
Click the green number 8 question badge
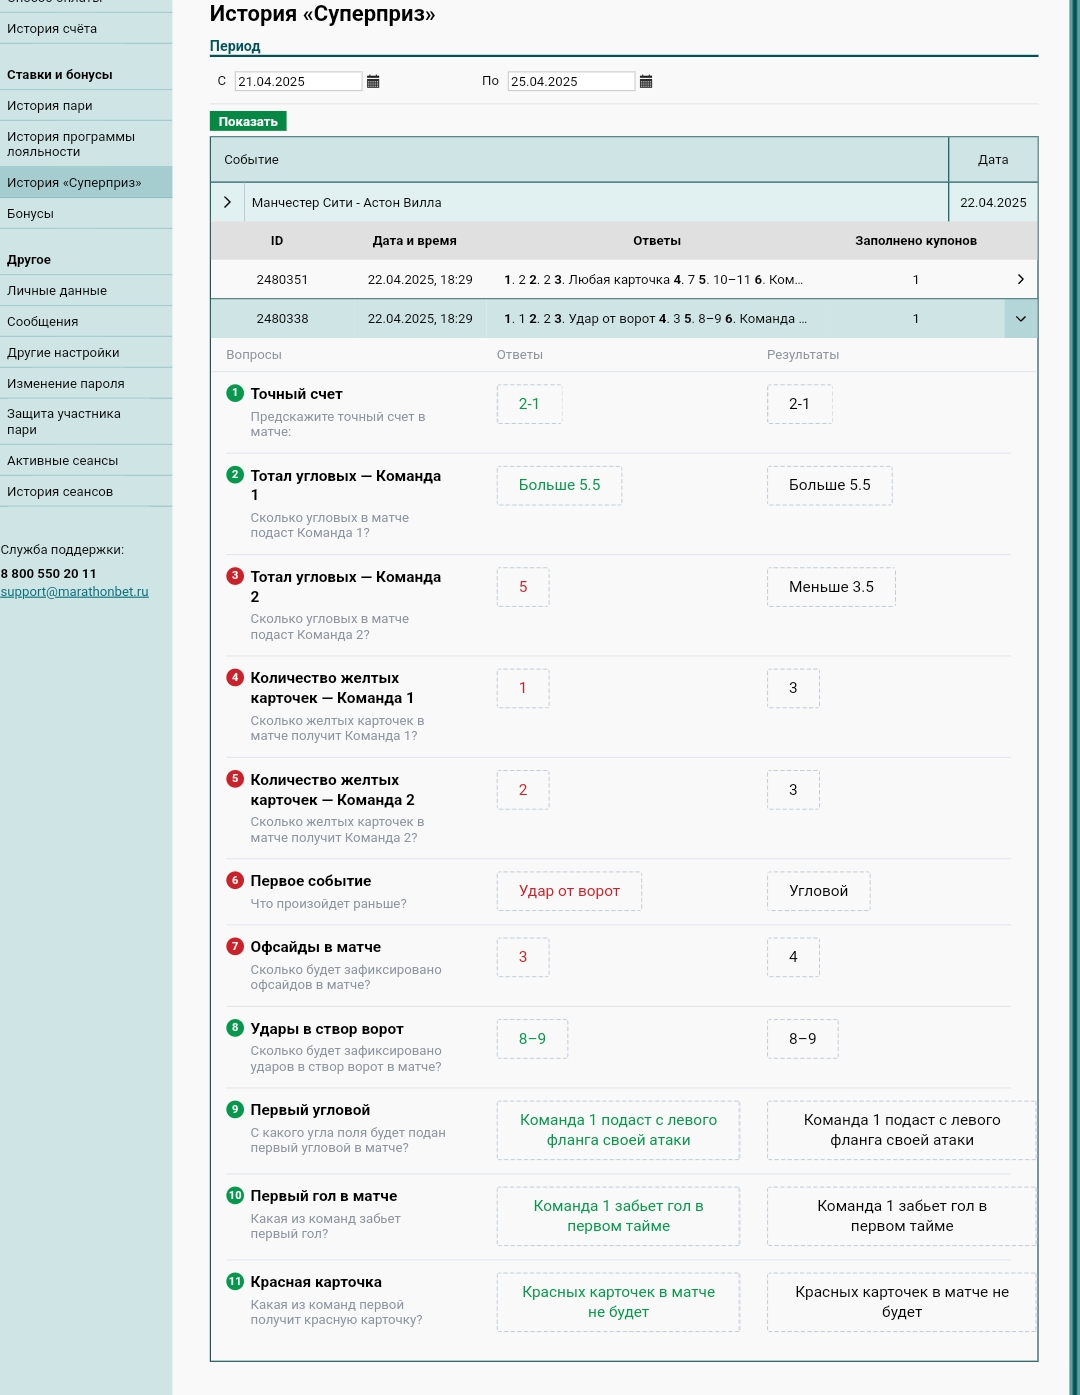[x=235, y=1028]
